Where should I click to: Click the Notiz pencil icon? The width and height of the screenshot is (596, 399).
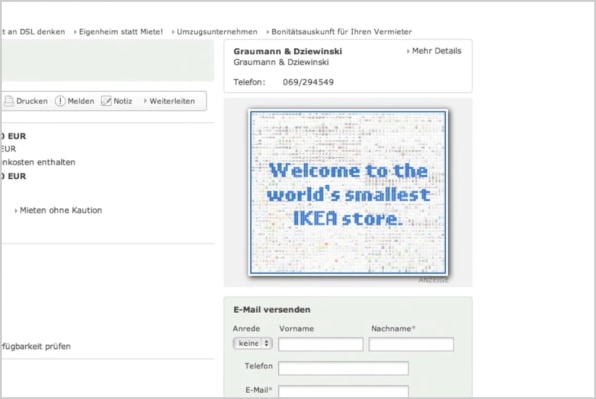[106, 101]
